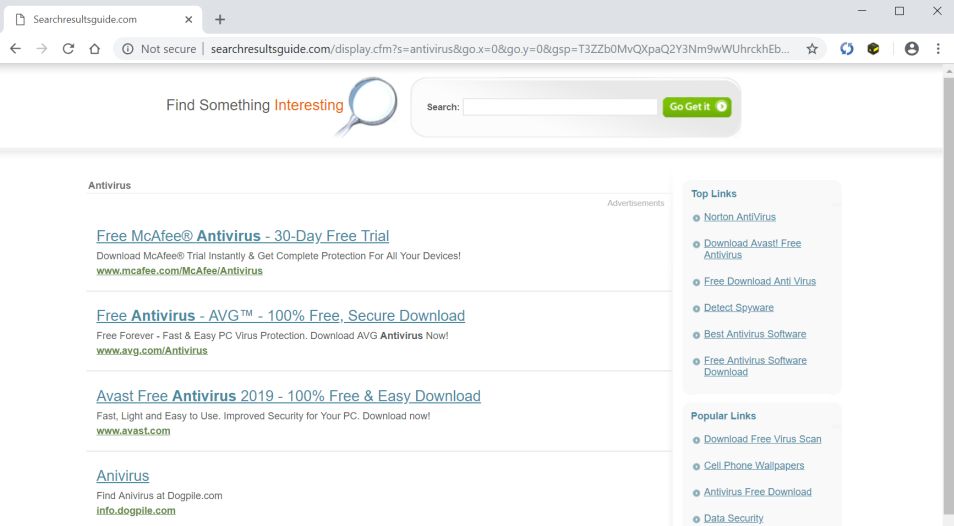Open the user profile avatar icon

pyautogui.click(x=911, y=49)
